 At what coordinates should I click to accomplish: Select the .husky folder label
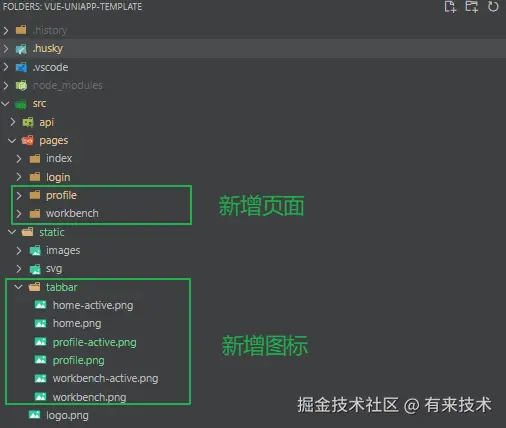click(x=48, y=49)
